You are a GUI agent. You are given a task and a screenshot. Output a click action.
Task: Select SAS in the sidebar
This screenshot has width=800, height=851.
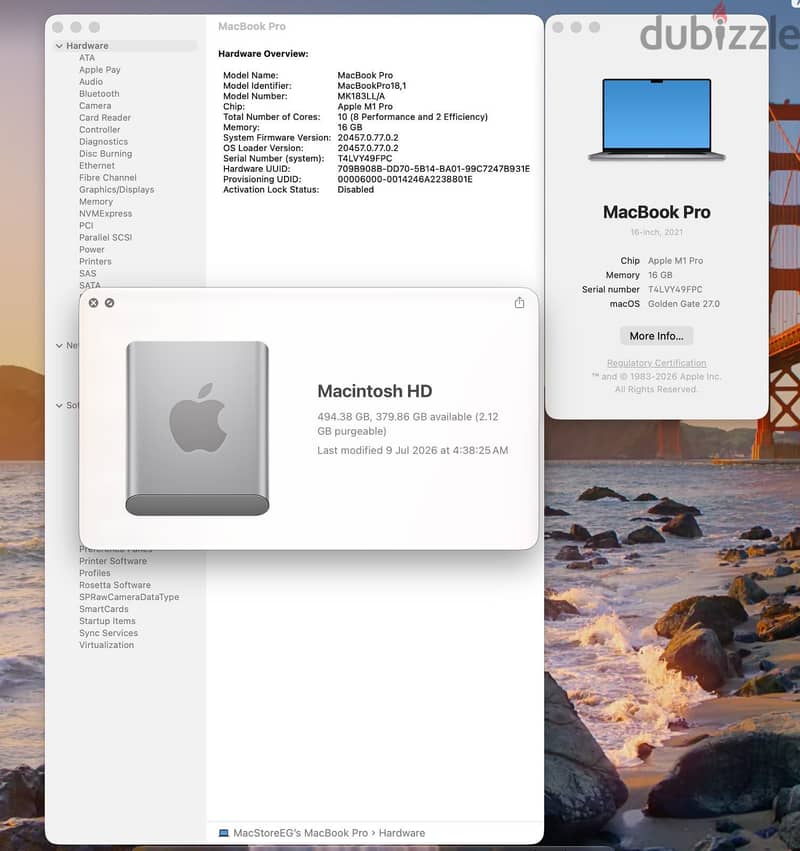[88, 274]
